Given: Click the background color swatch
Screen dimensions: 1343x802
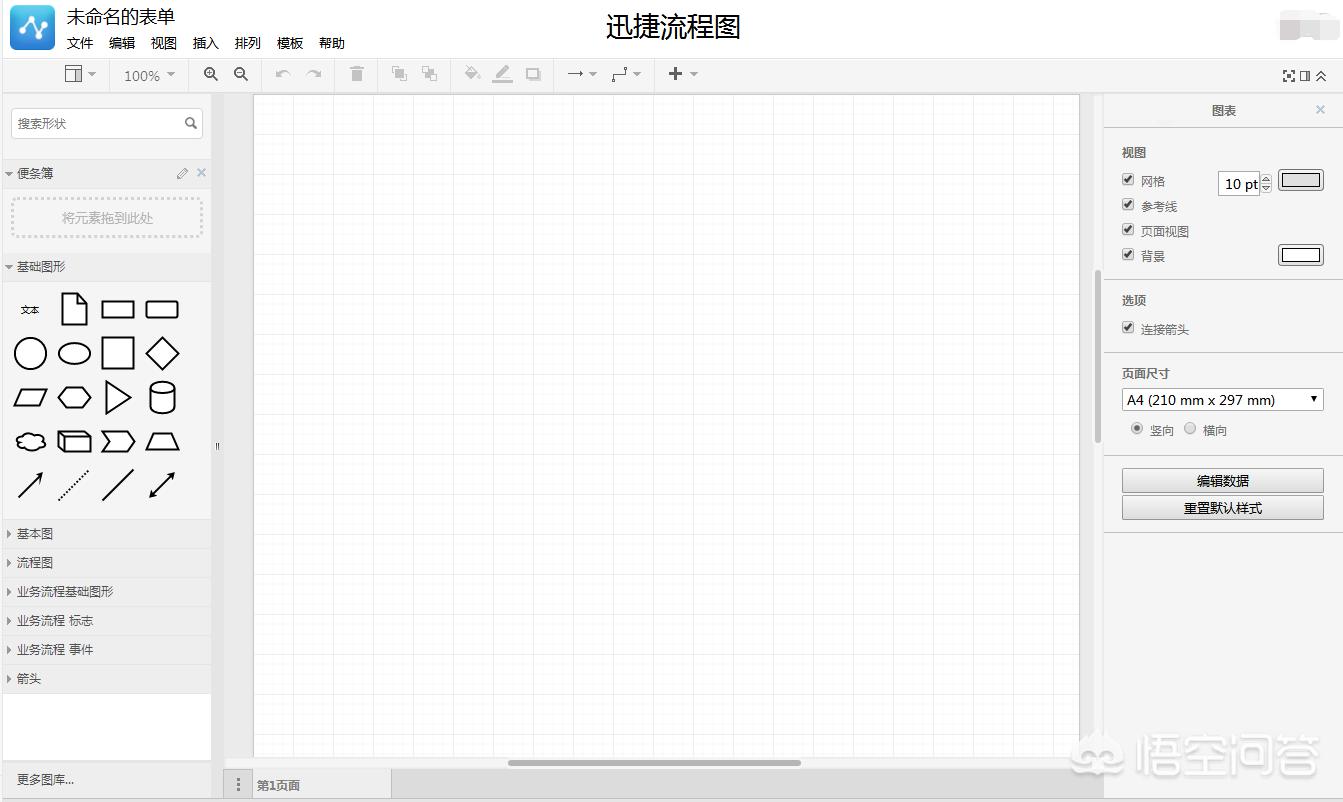Looking at the screenshot, I should pos(1301,255).
